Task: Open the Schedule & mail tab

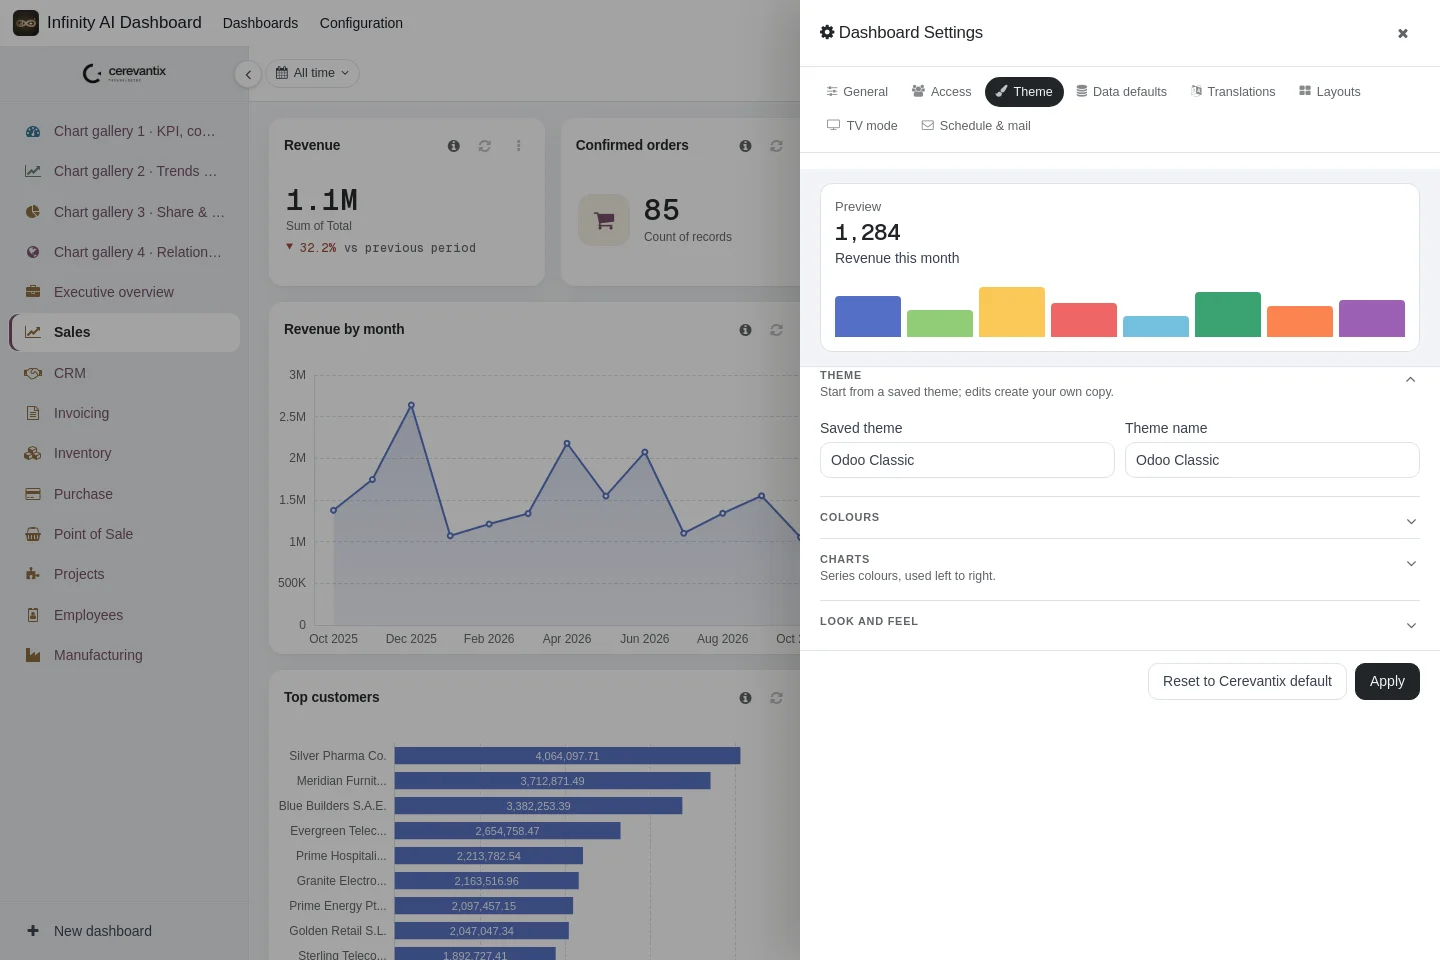Action: [976, 126]
